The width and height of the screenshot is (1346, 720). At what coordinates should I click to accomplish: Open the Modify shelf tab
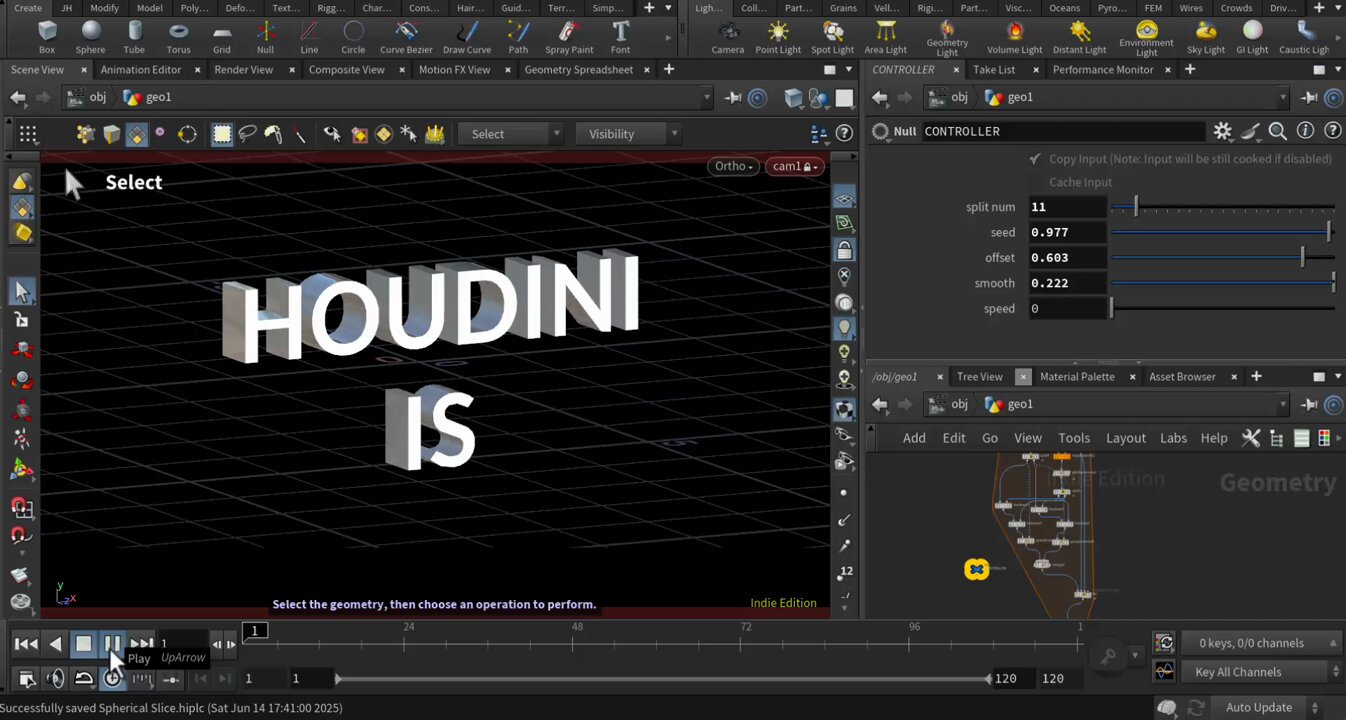coord(104,8)
